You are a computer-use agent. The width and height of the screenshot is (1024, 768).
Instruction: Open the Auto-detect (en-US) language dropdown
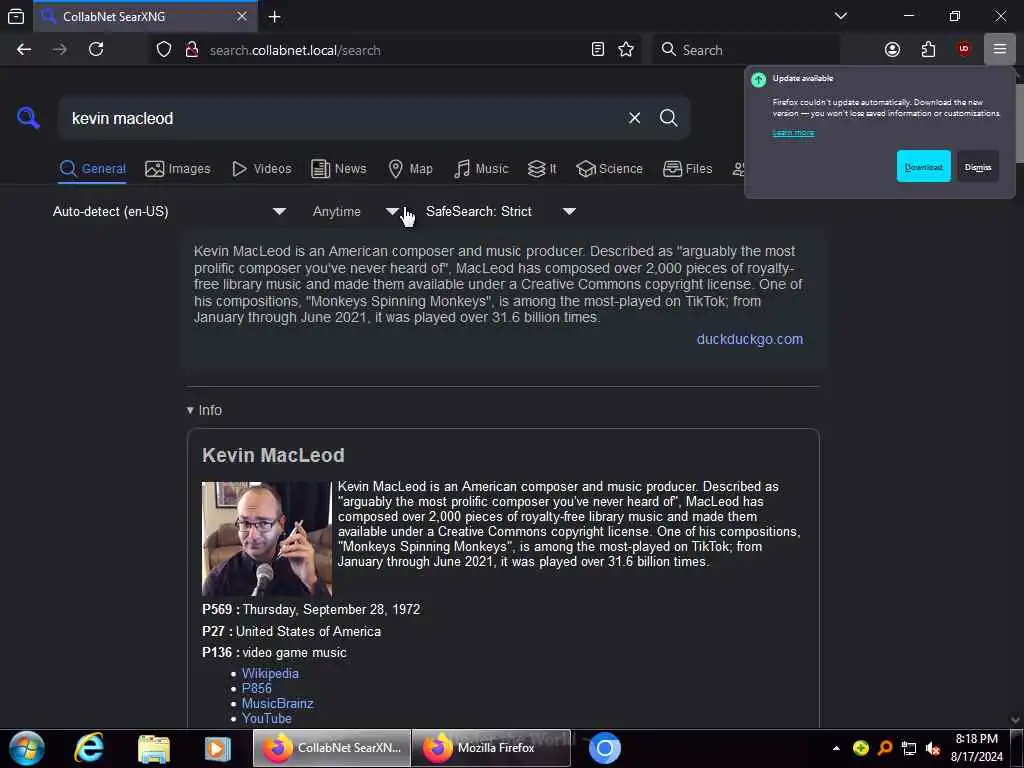click(170, 212)
